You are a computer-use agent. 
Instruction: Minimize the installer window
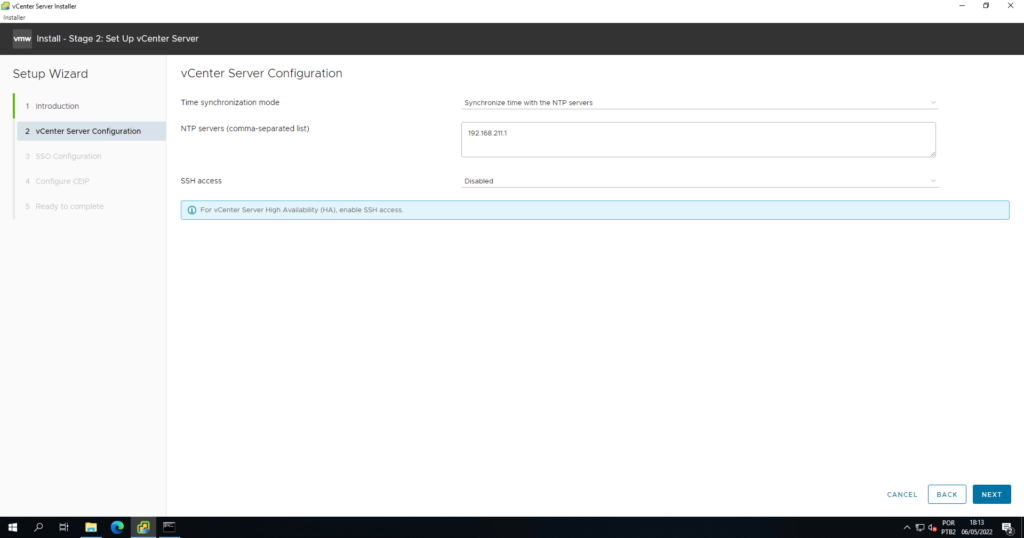962,6
